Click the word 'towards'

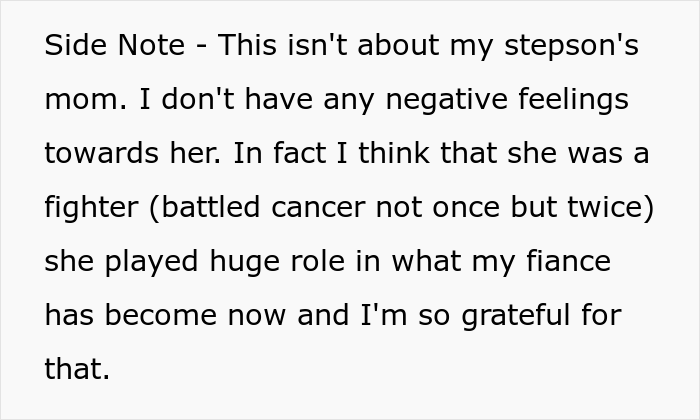click(101, 153)
